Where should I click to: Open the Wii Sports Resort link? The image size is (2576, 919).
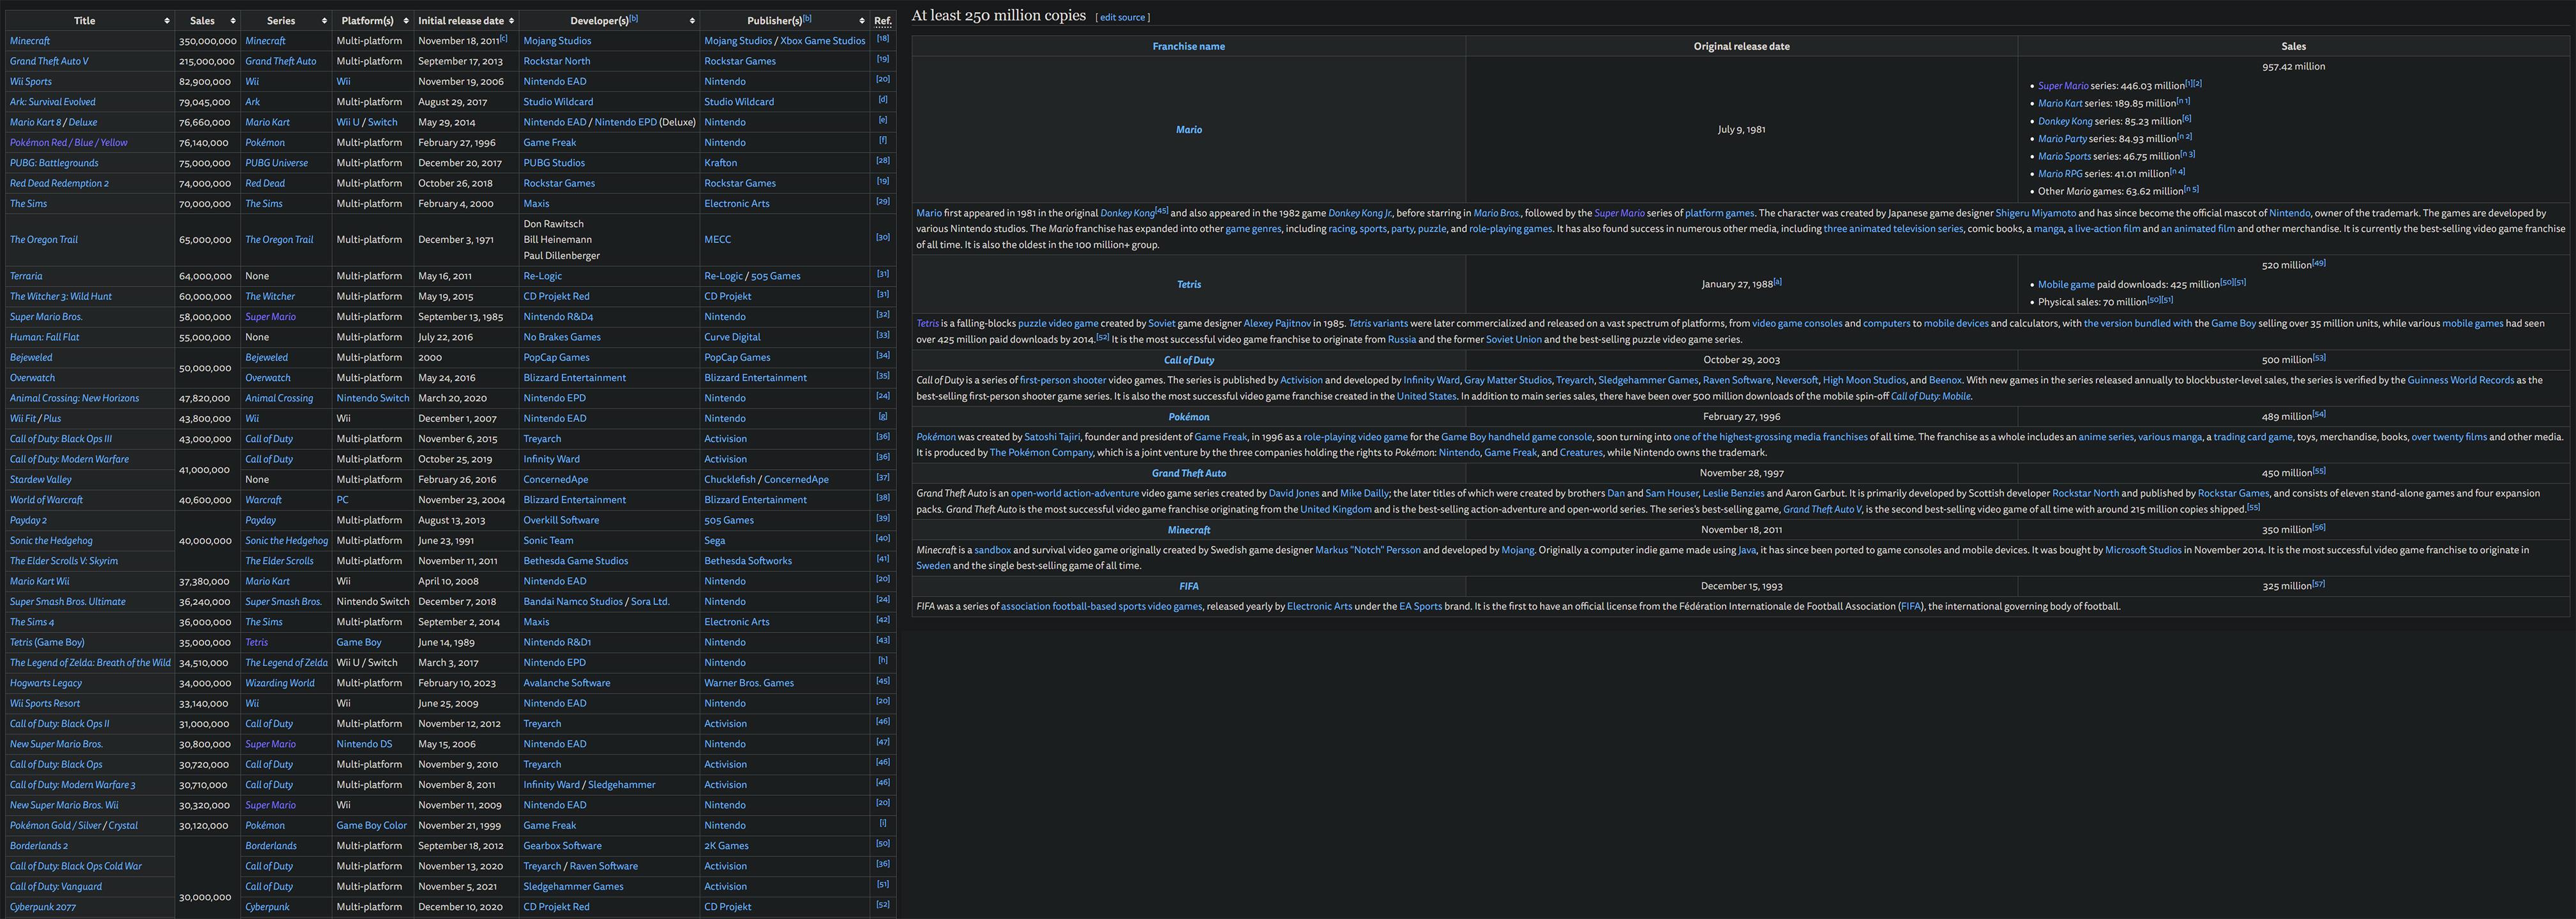45,704
